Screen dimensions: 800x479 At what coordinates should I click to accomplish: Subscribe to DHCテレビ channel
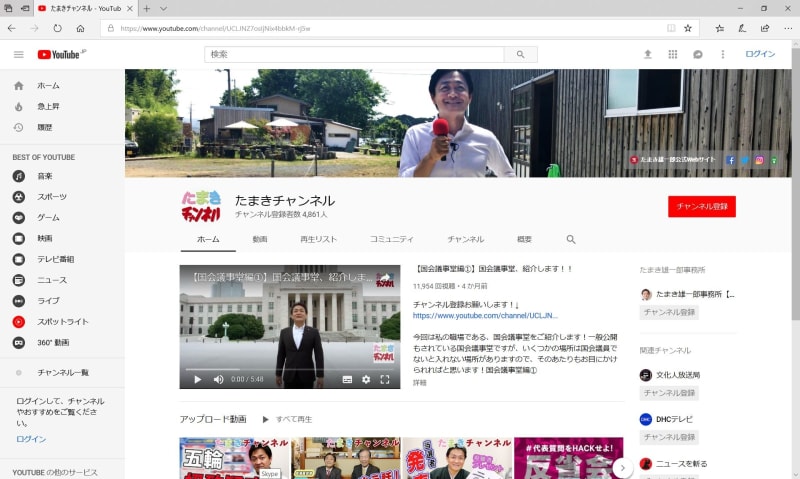pos(669,437)
